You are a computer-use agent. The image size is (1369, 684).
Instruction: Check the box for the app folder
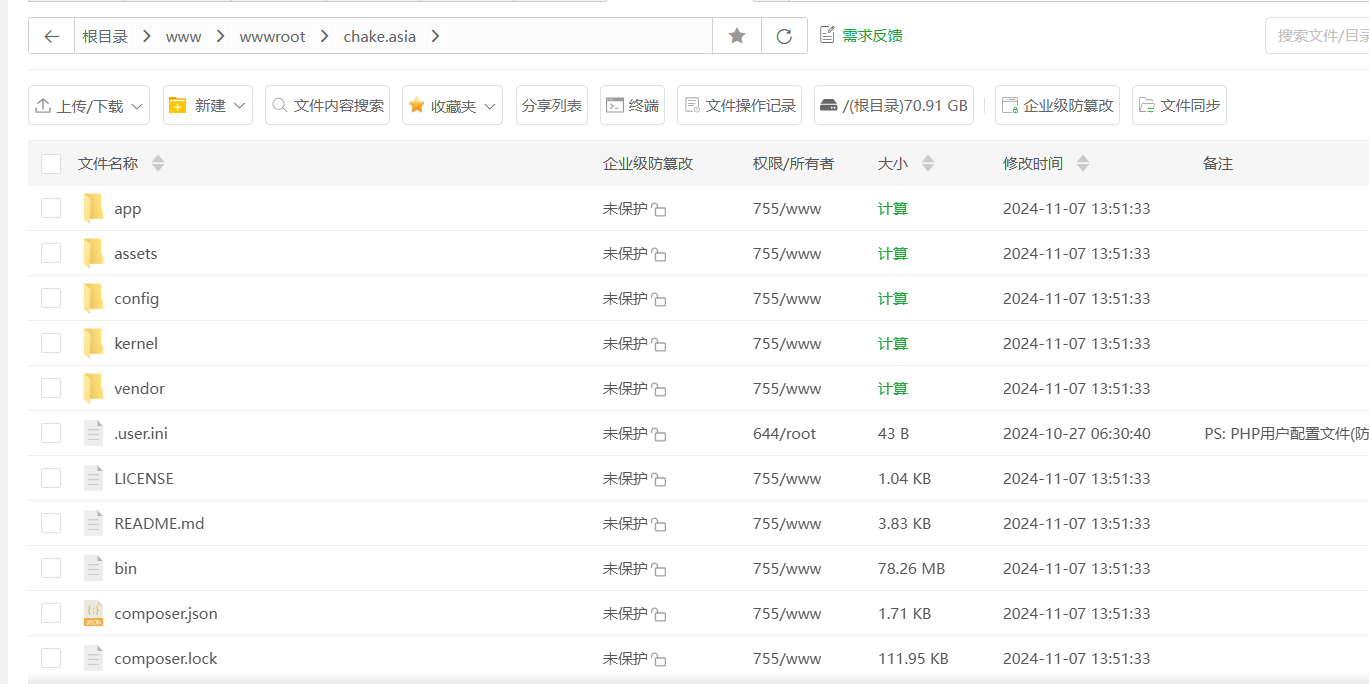51,208
